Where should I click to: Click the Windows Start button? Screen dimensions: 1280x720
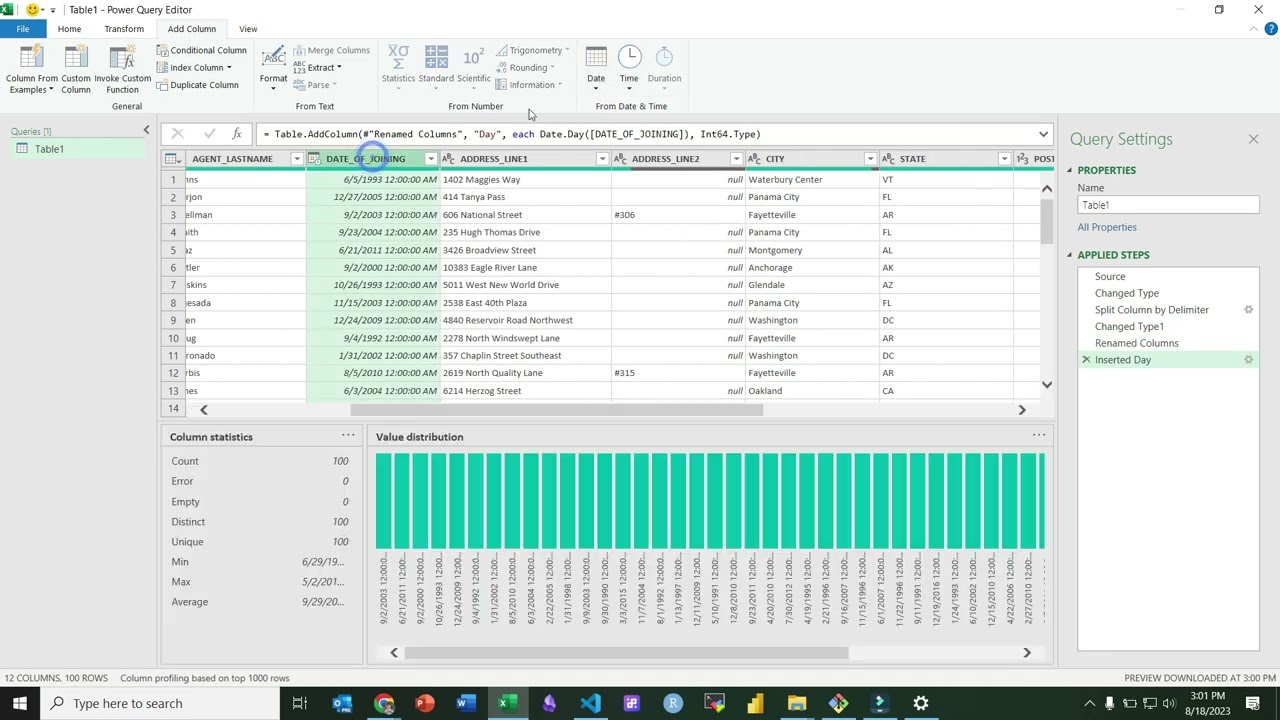[x=20, y=703]
